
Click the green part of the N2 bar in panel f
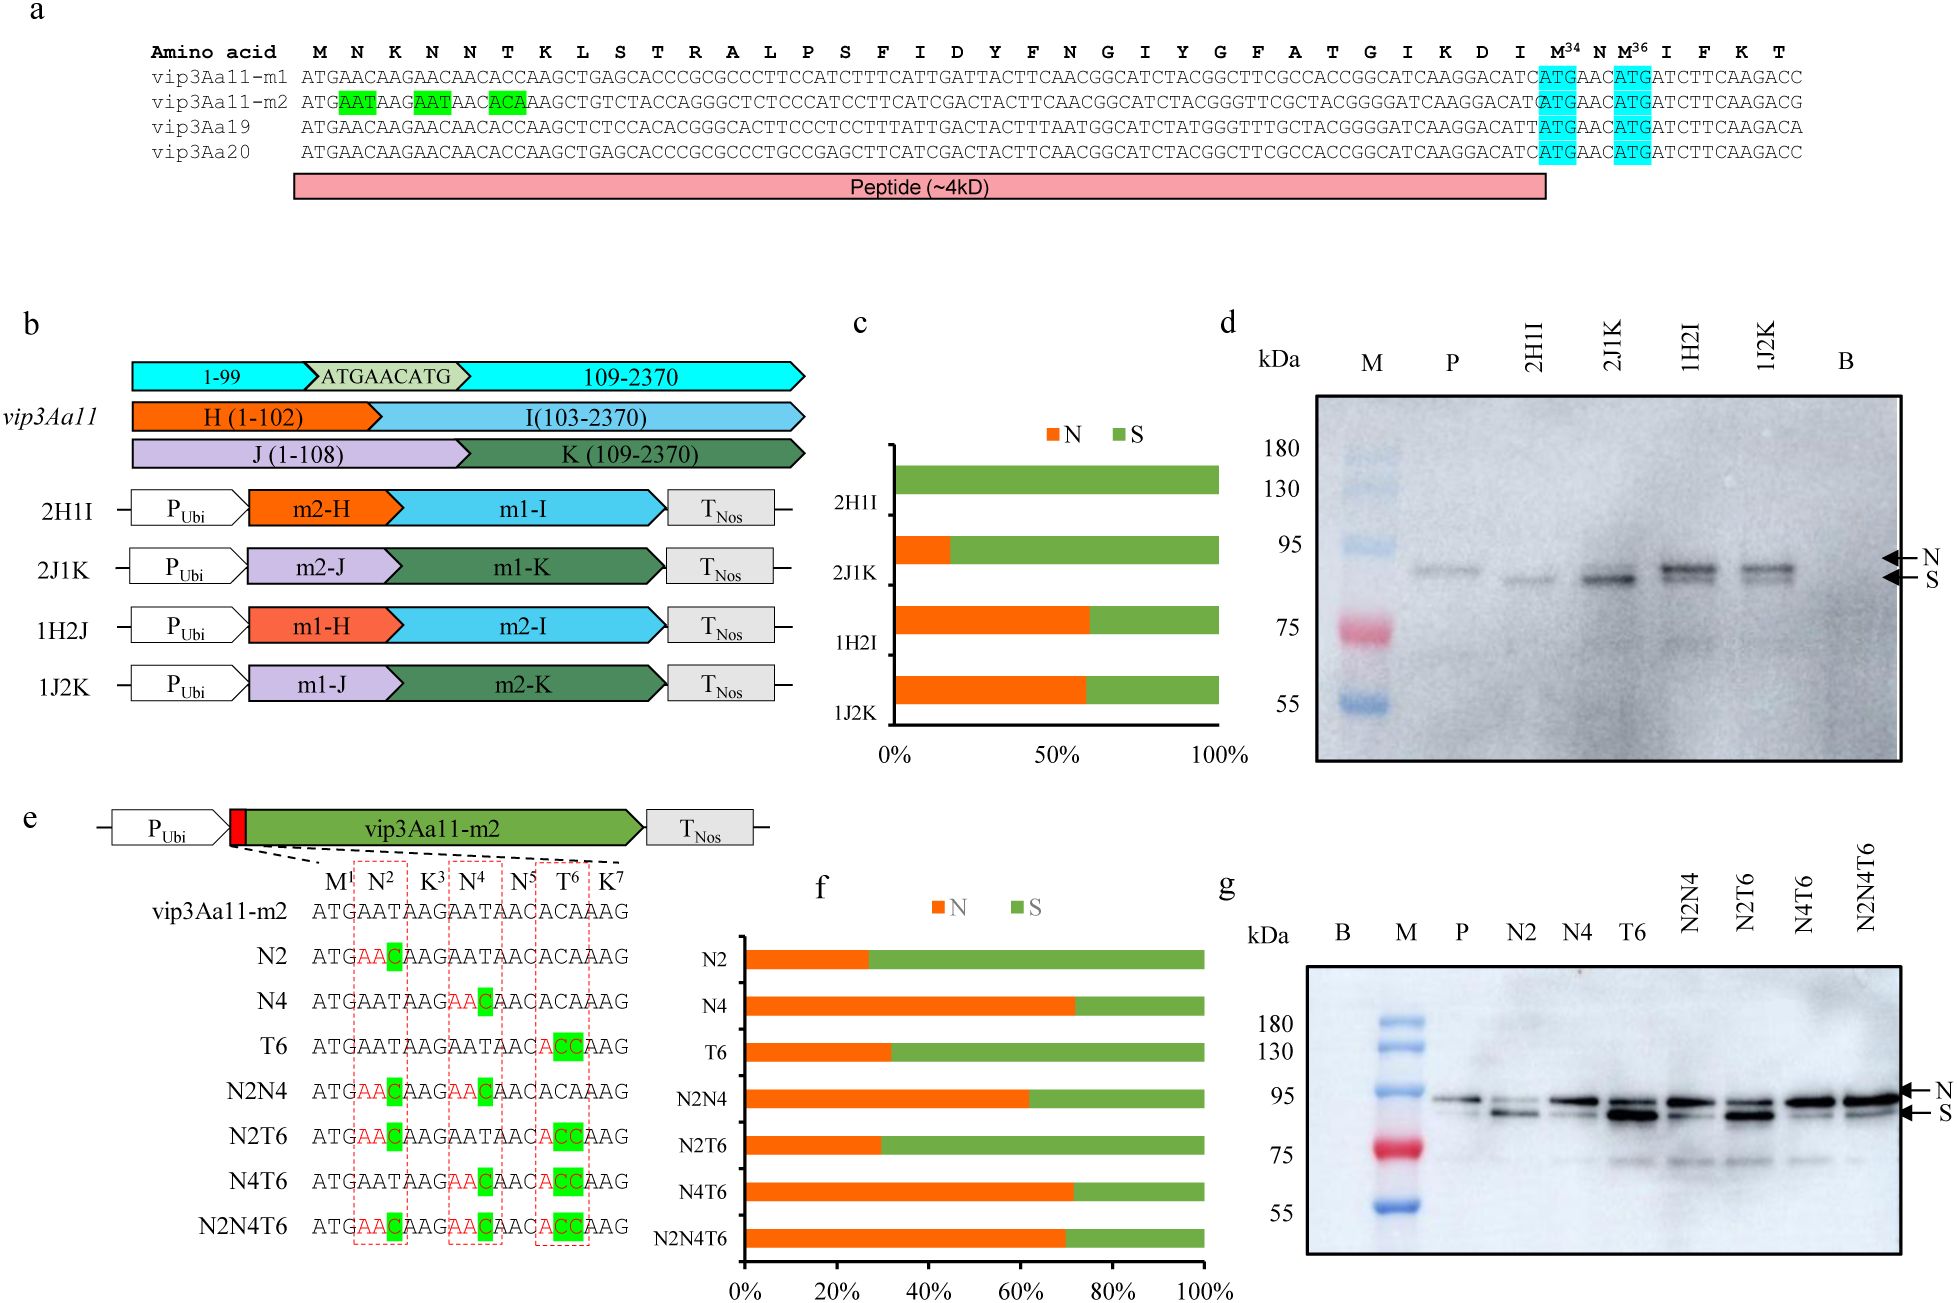[x=1036, y=959]
